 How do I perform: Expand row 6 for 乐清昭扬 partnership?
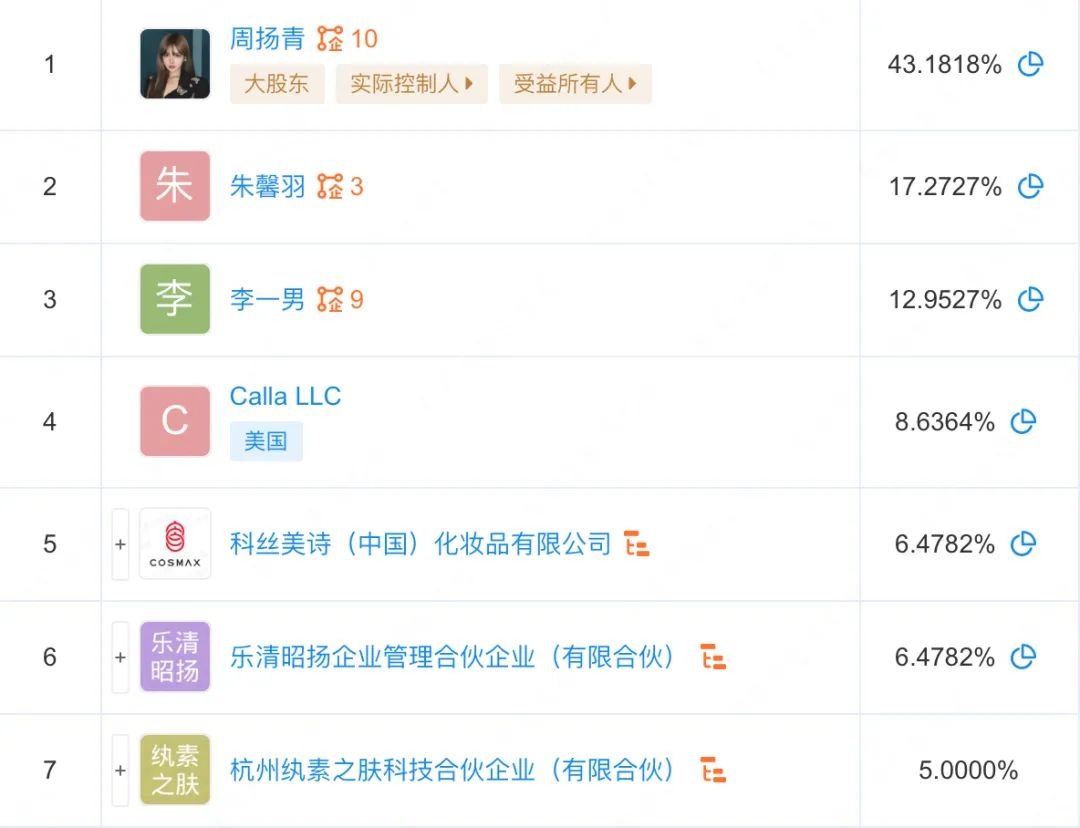click(x=120, y=657)
